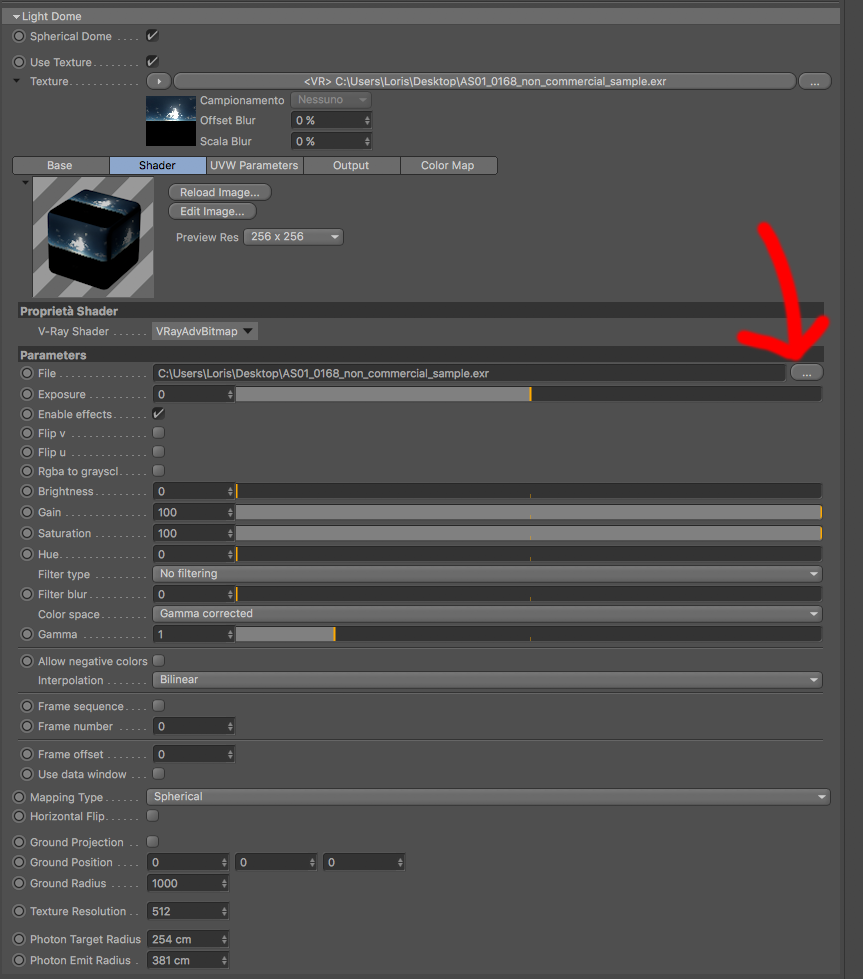
Task: Click the Gain slider bar
Action: click(528, 513)
